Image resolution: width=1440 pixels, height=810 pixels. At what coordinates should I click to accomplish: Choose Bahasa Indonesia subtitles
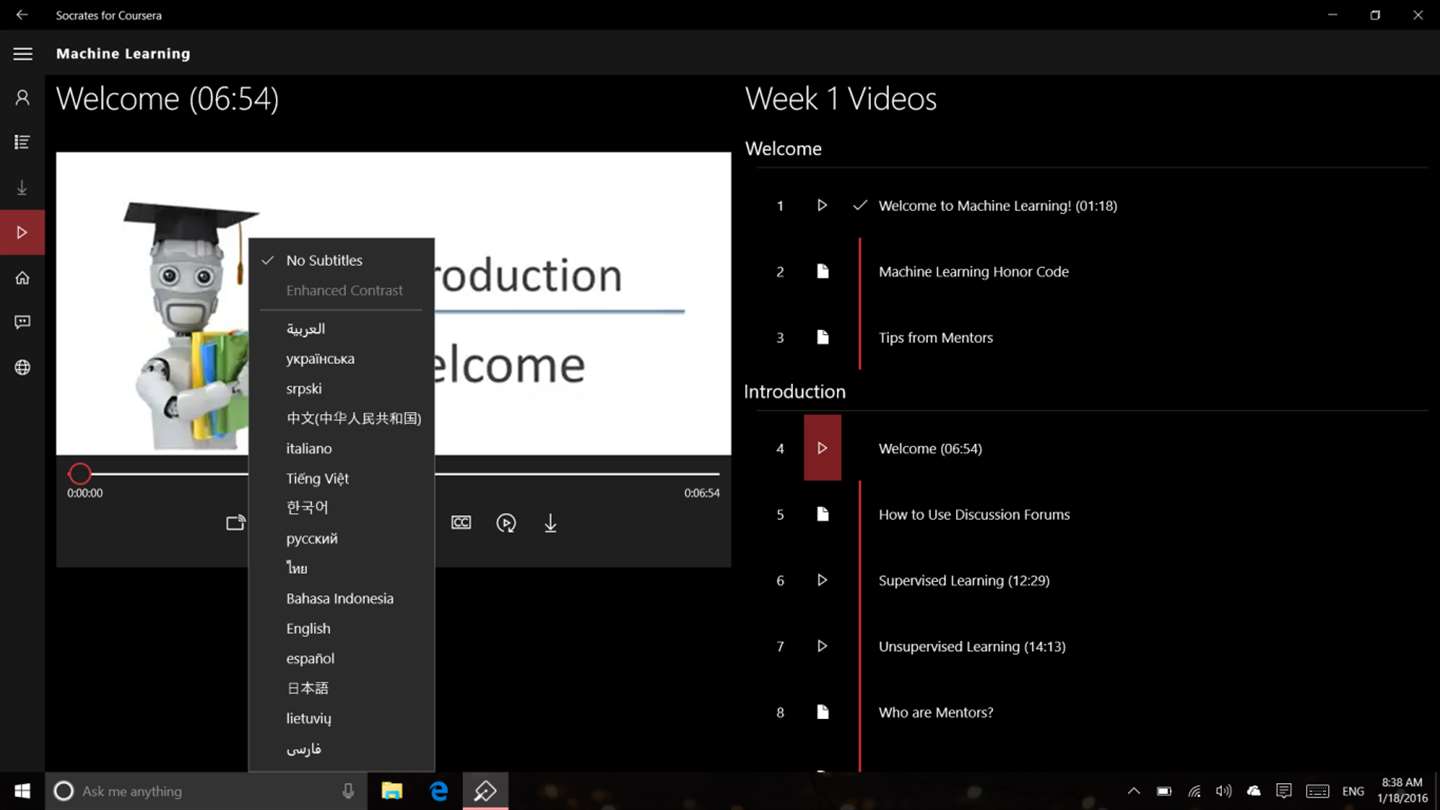click(x=342, y=598)
